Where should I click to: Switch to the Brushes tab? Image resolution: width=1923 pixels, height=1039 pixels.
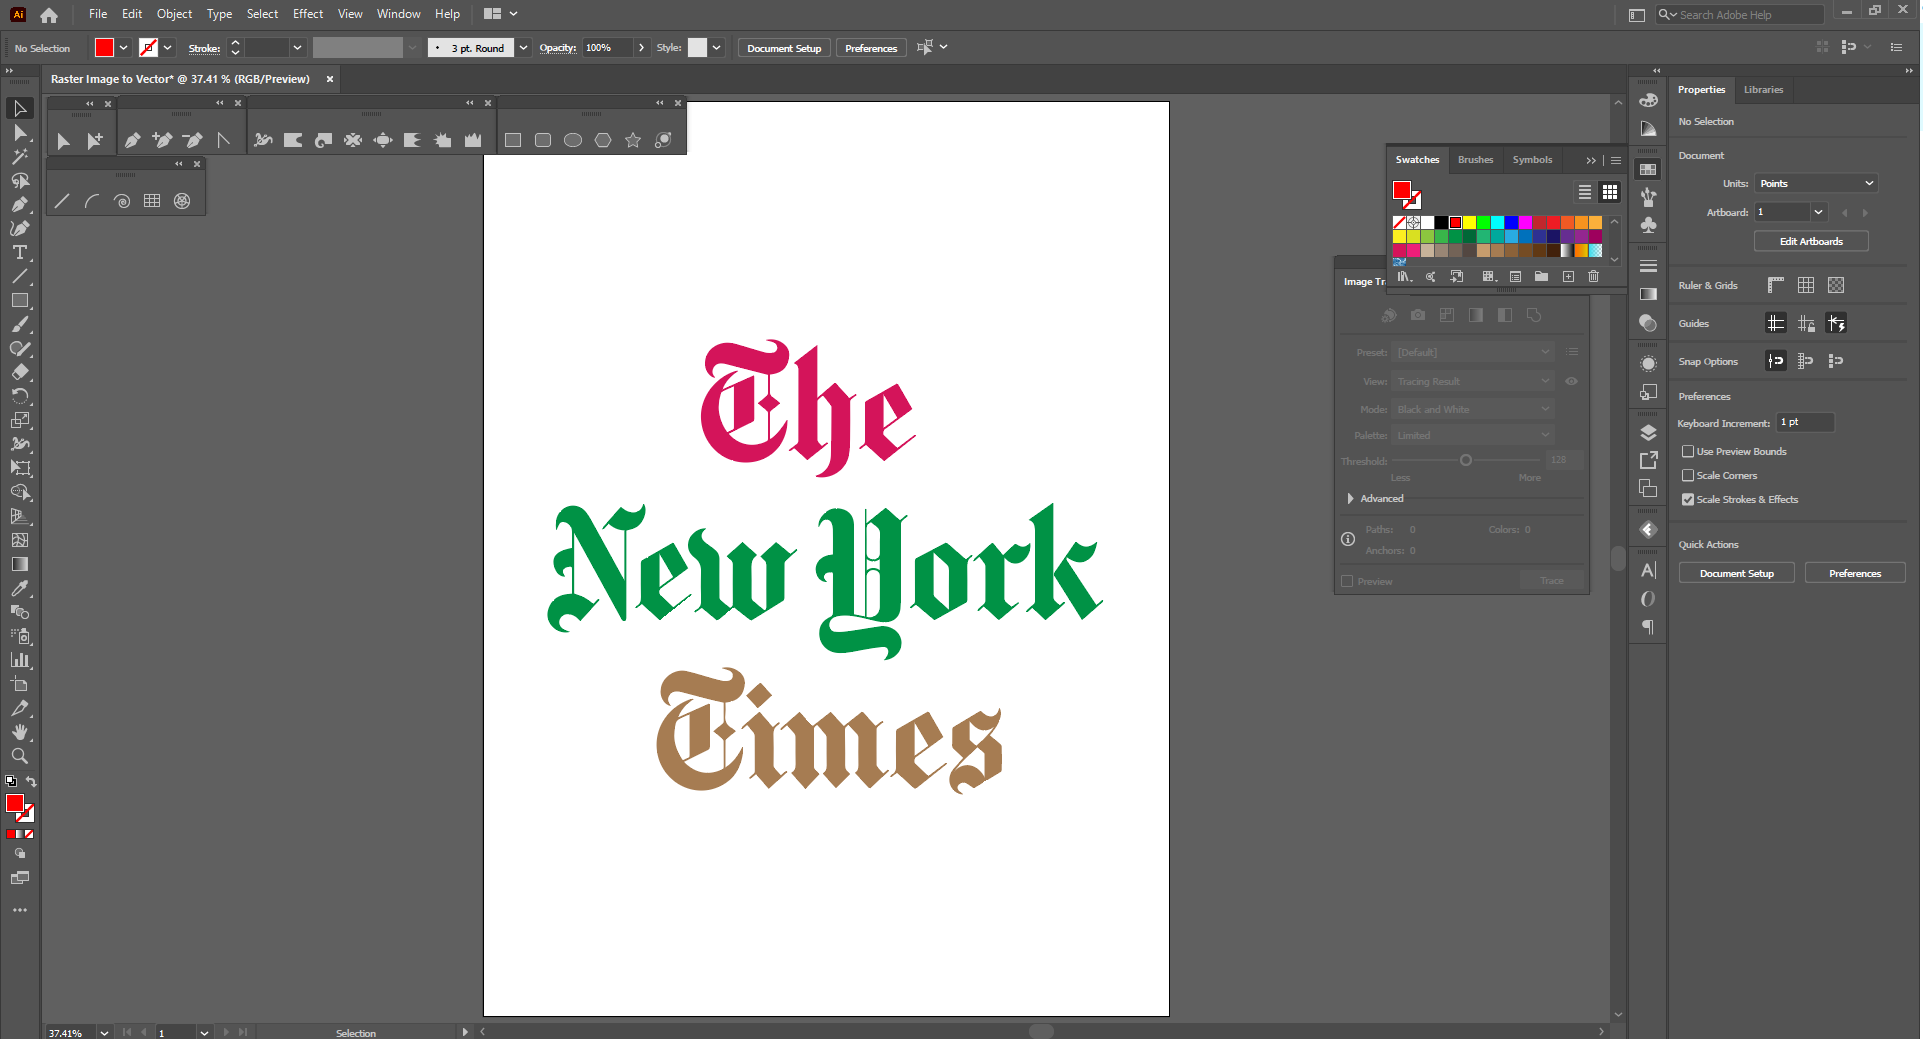1475,160
